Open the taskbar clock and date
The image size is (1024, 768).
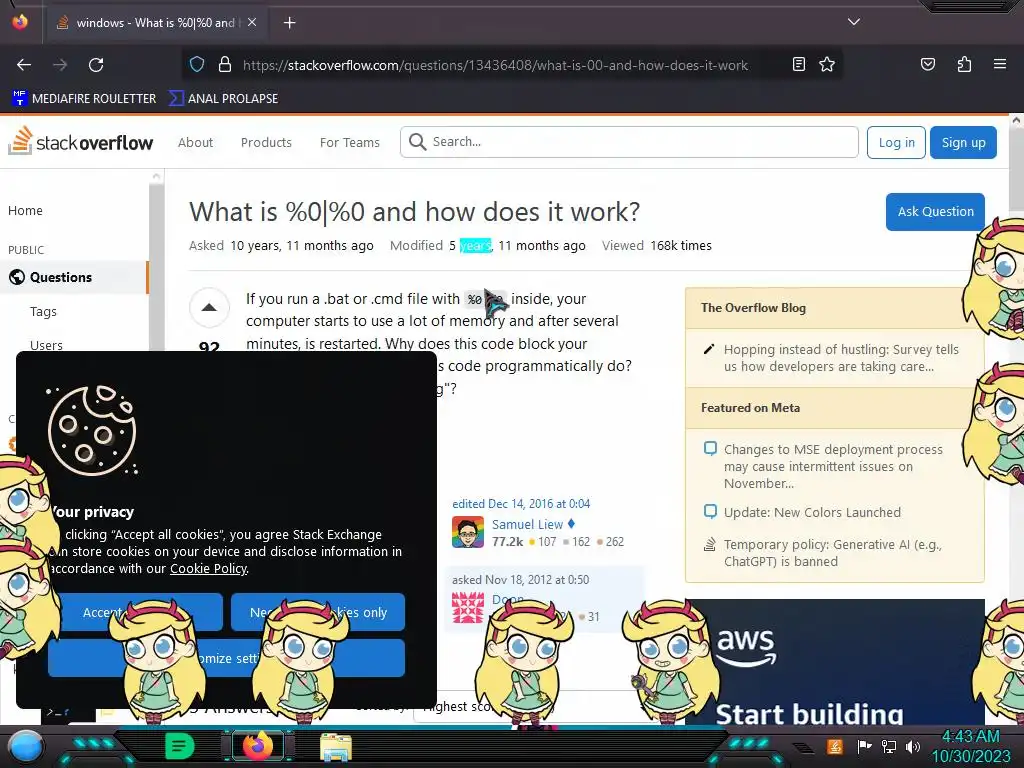970,746
